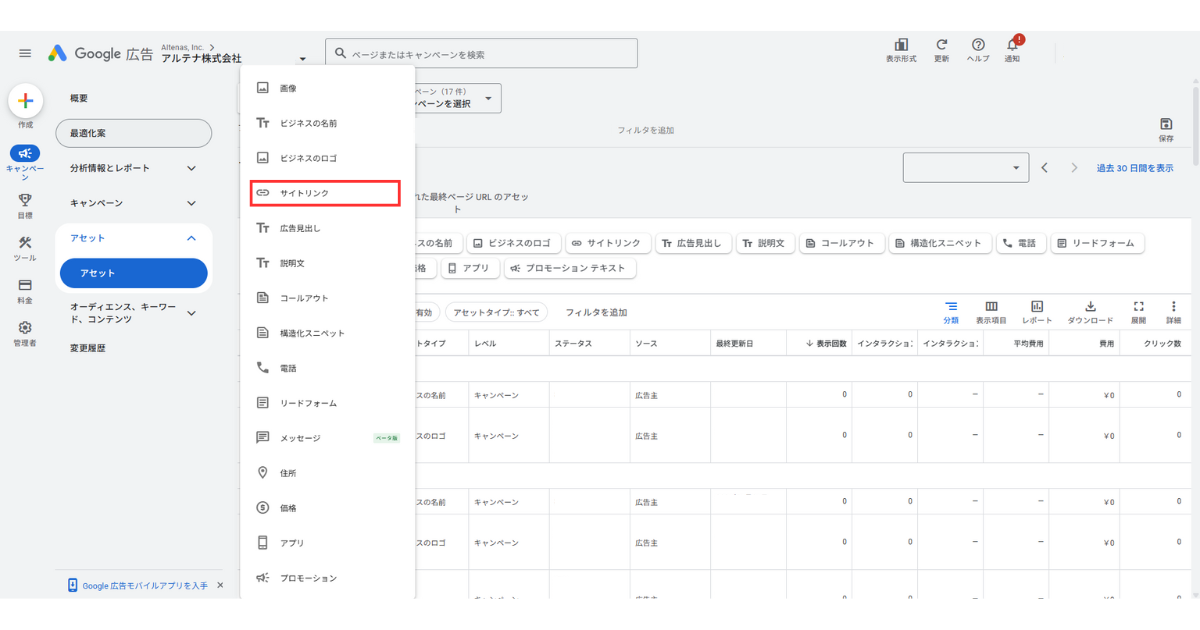Select コールアウト from asset menu
The image size is (1200, 630).
tap(328, 298)
